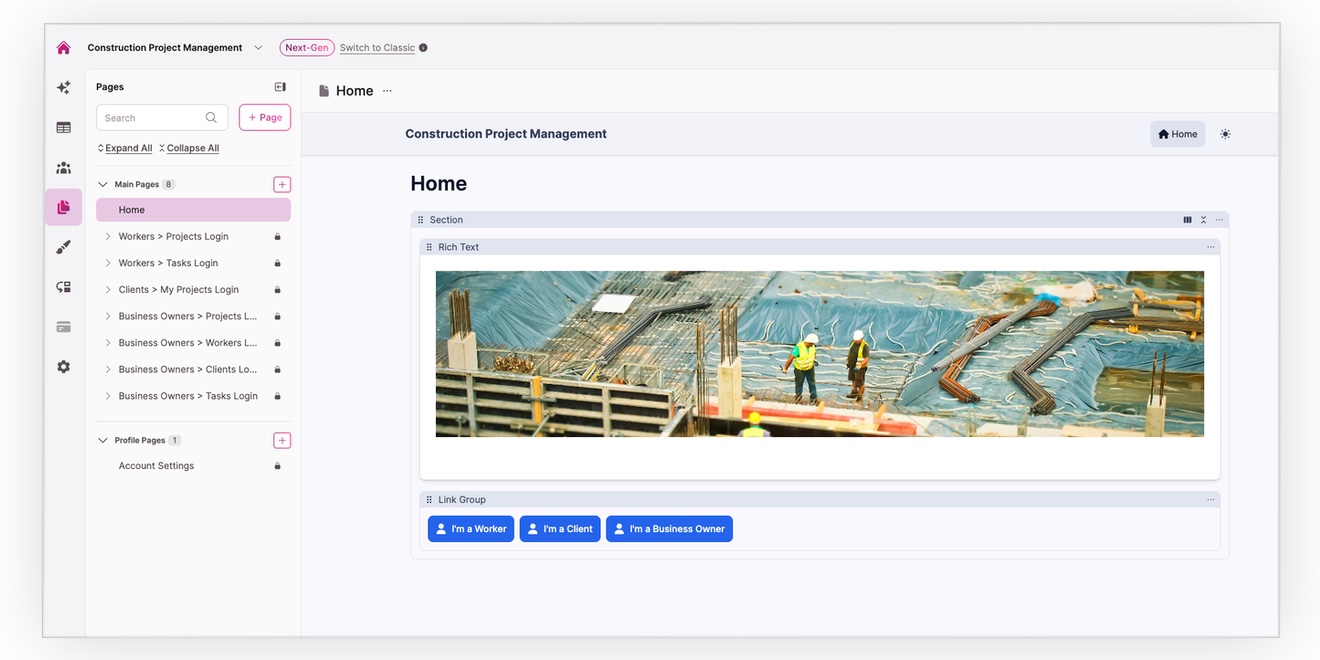Collapse the Pages panel using the panel icon
This screenshot has height=660, width=1320.
[280, 87]
